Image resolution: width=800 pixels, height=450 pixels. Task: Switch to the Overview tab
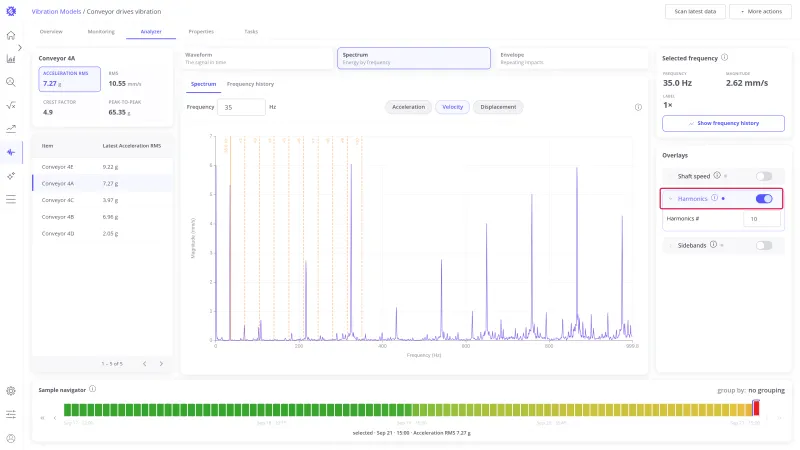coord(51,32)
